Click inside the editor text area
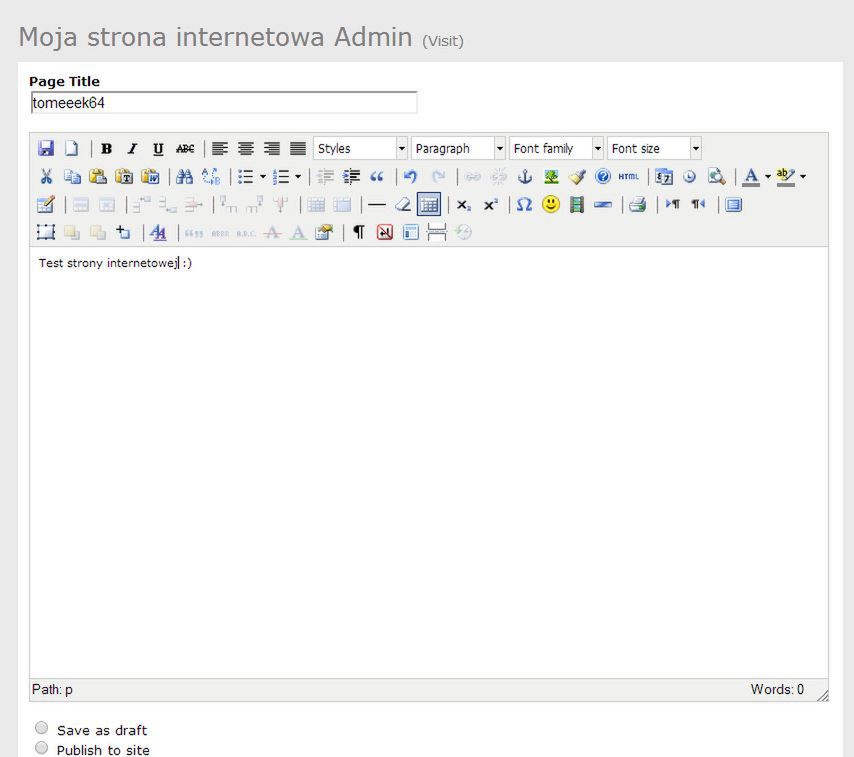 click(429, 463)
